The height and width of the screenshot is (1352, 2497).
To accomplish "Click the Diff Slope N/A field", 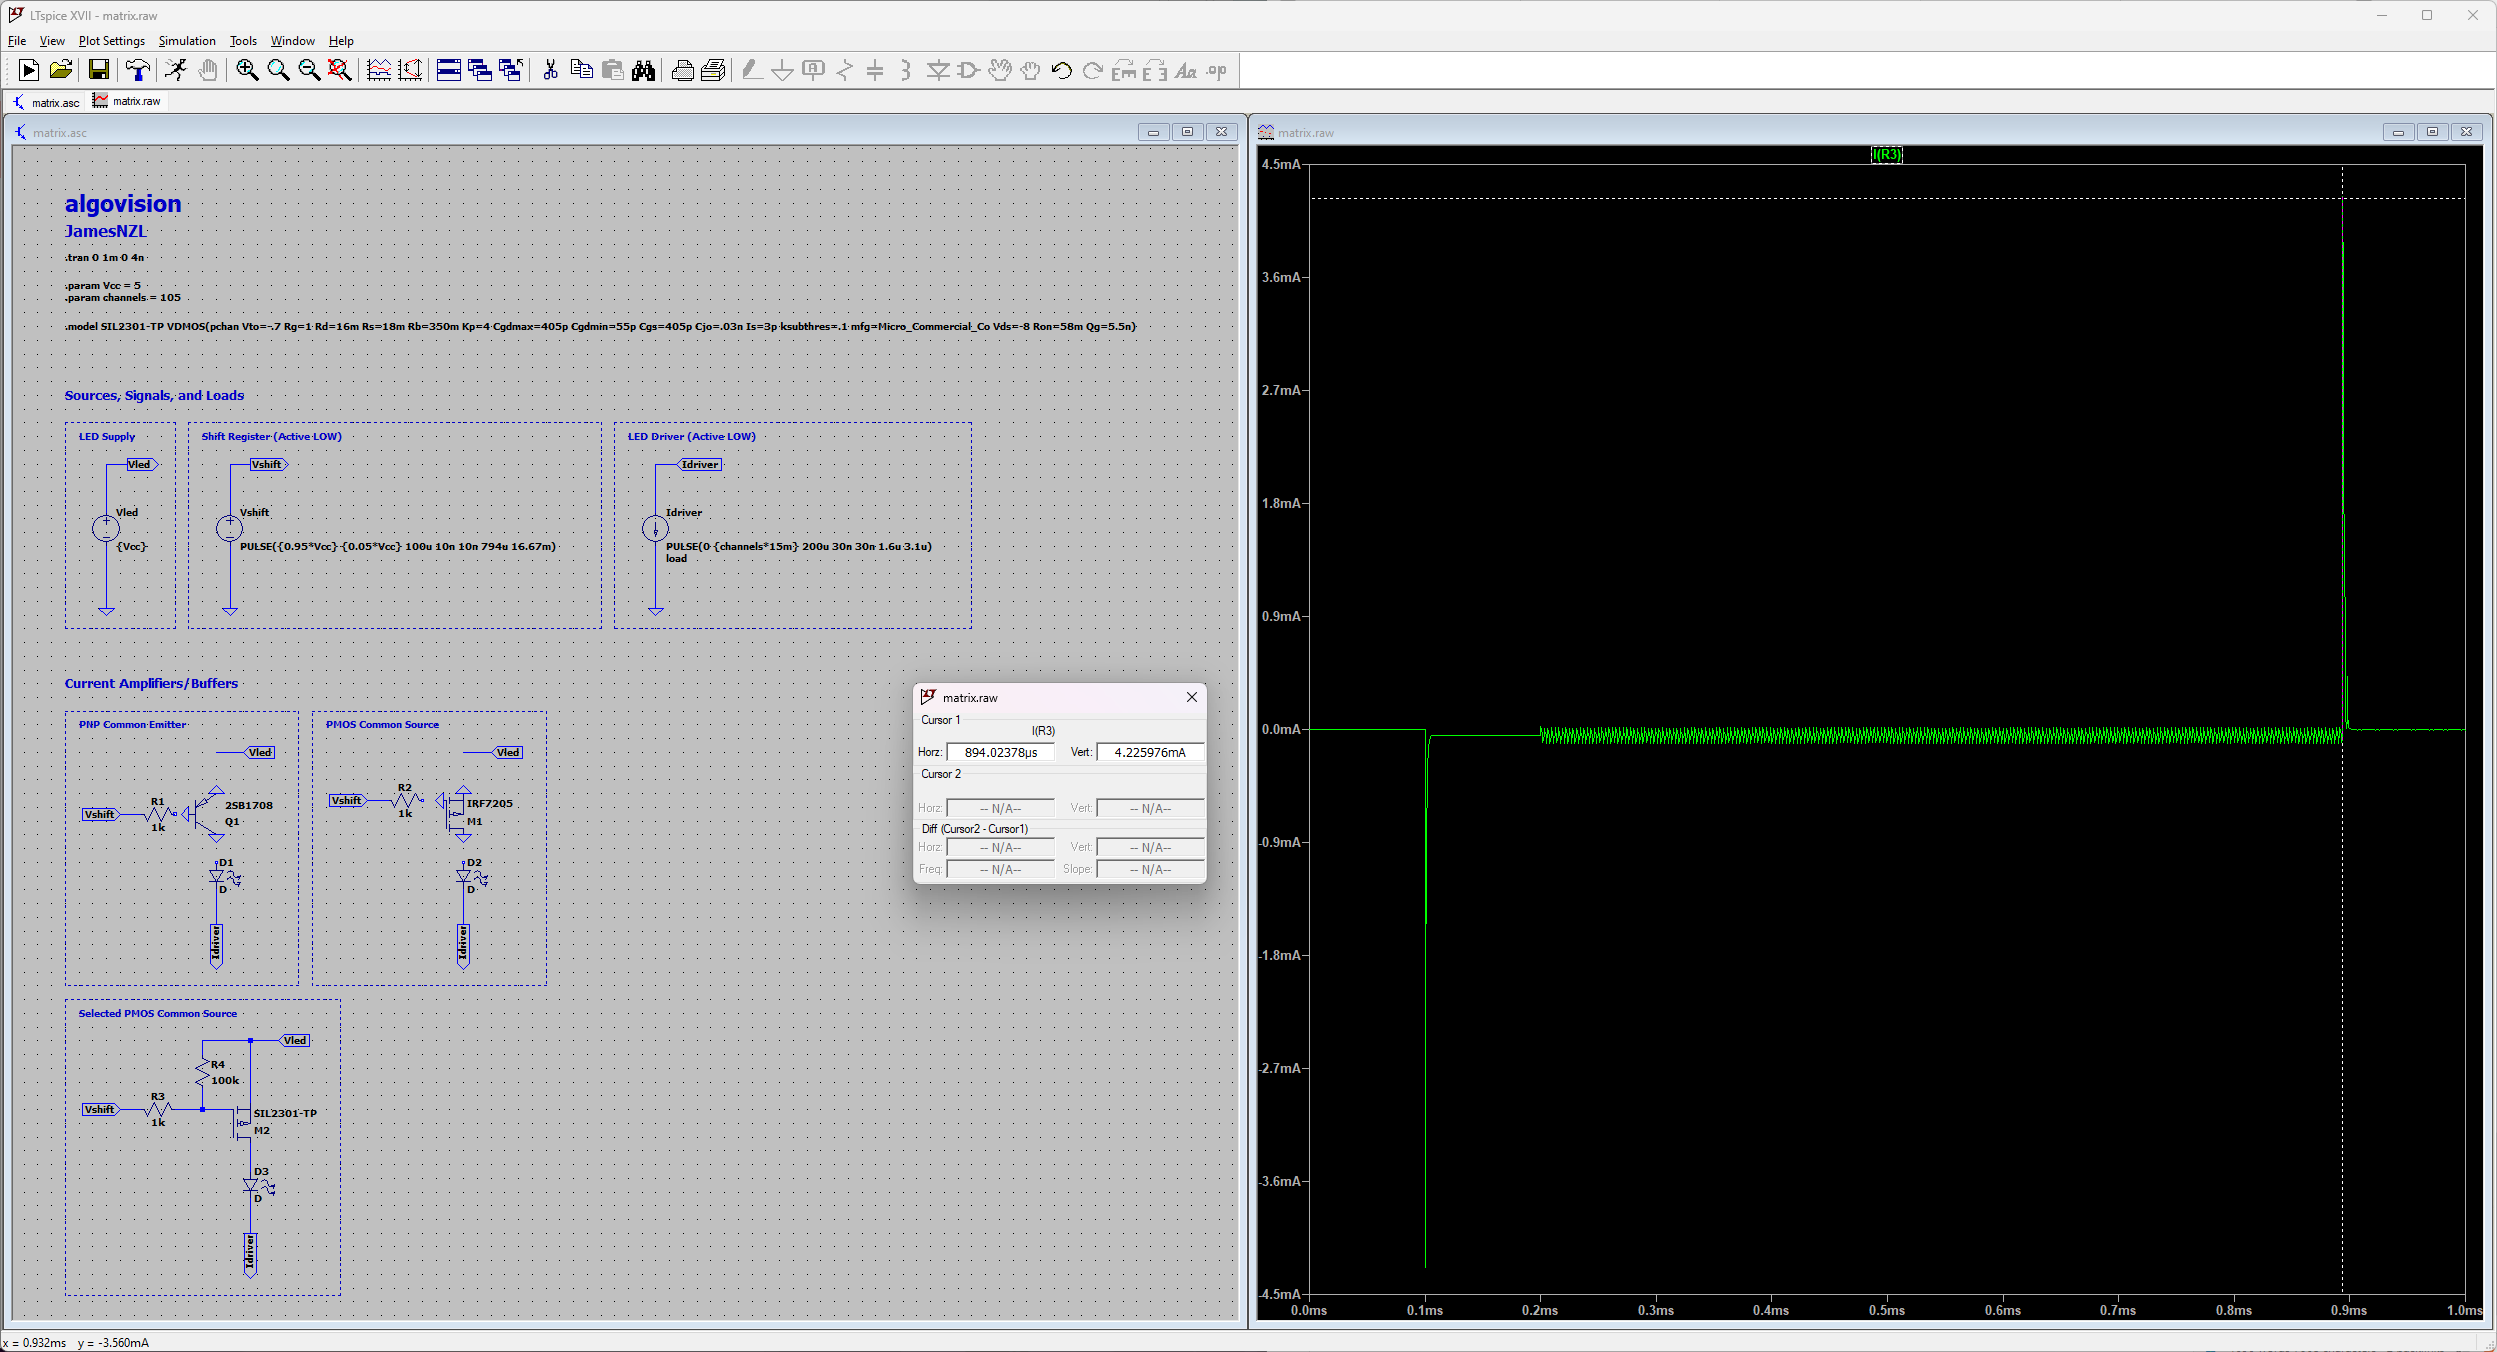I will 1150,869.
